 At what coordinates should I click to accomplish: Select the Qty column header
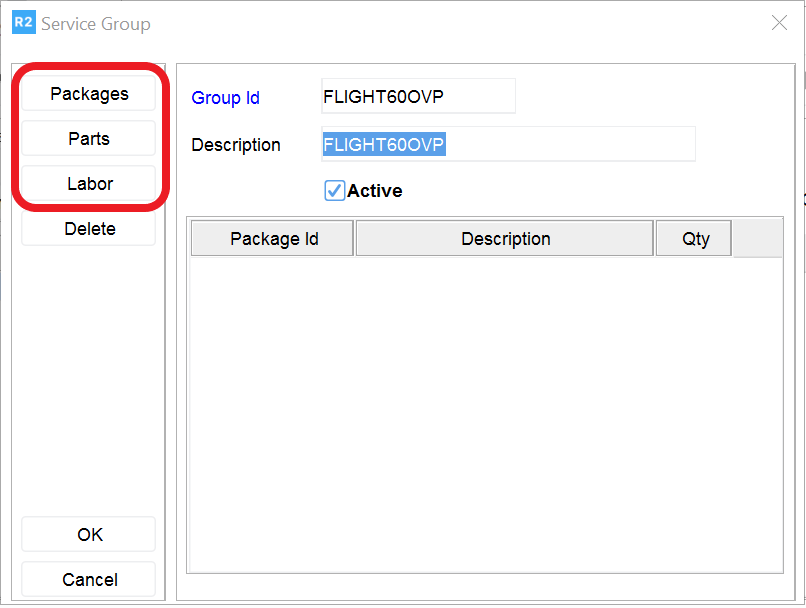pos(695,239)
